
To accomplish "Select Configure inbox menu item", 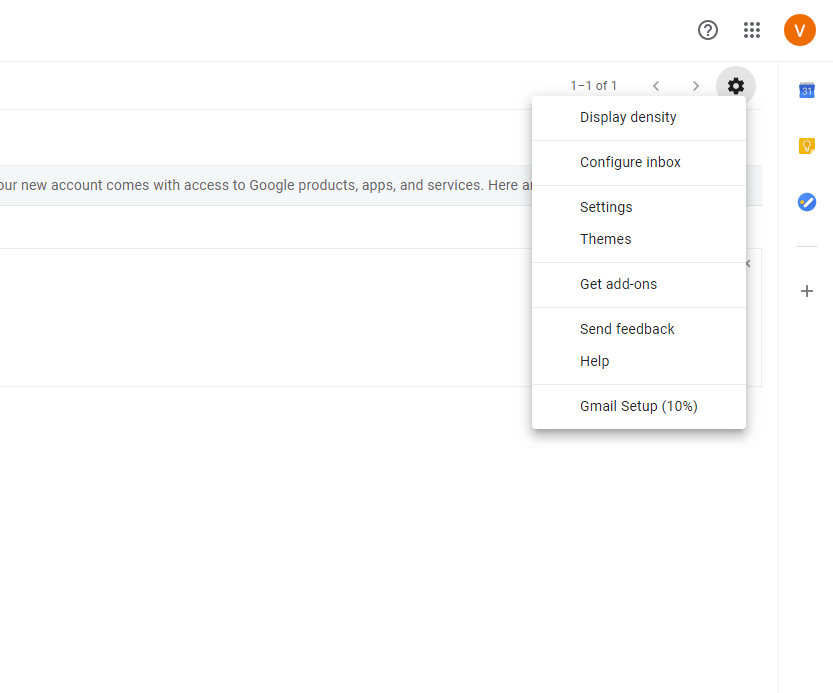I will (x=630, y=162).
